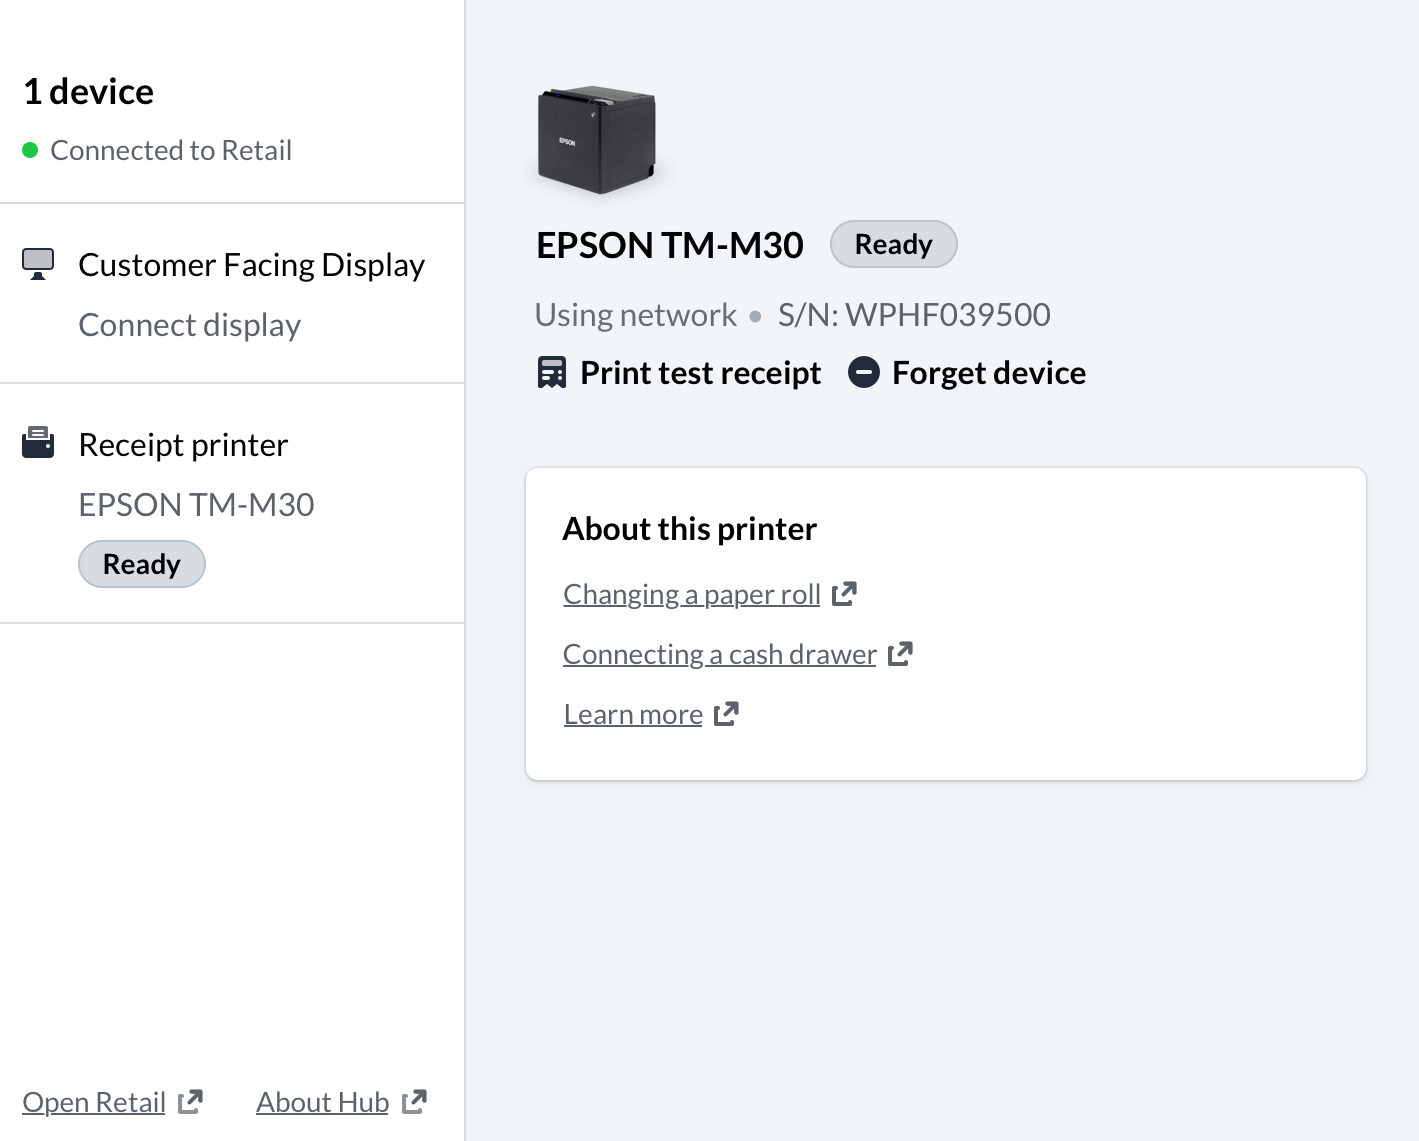
Task: Follow the Learn more link
Action: [633, 715]
